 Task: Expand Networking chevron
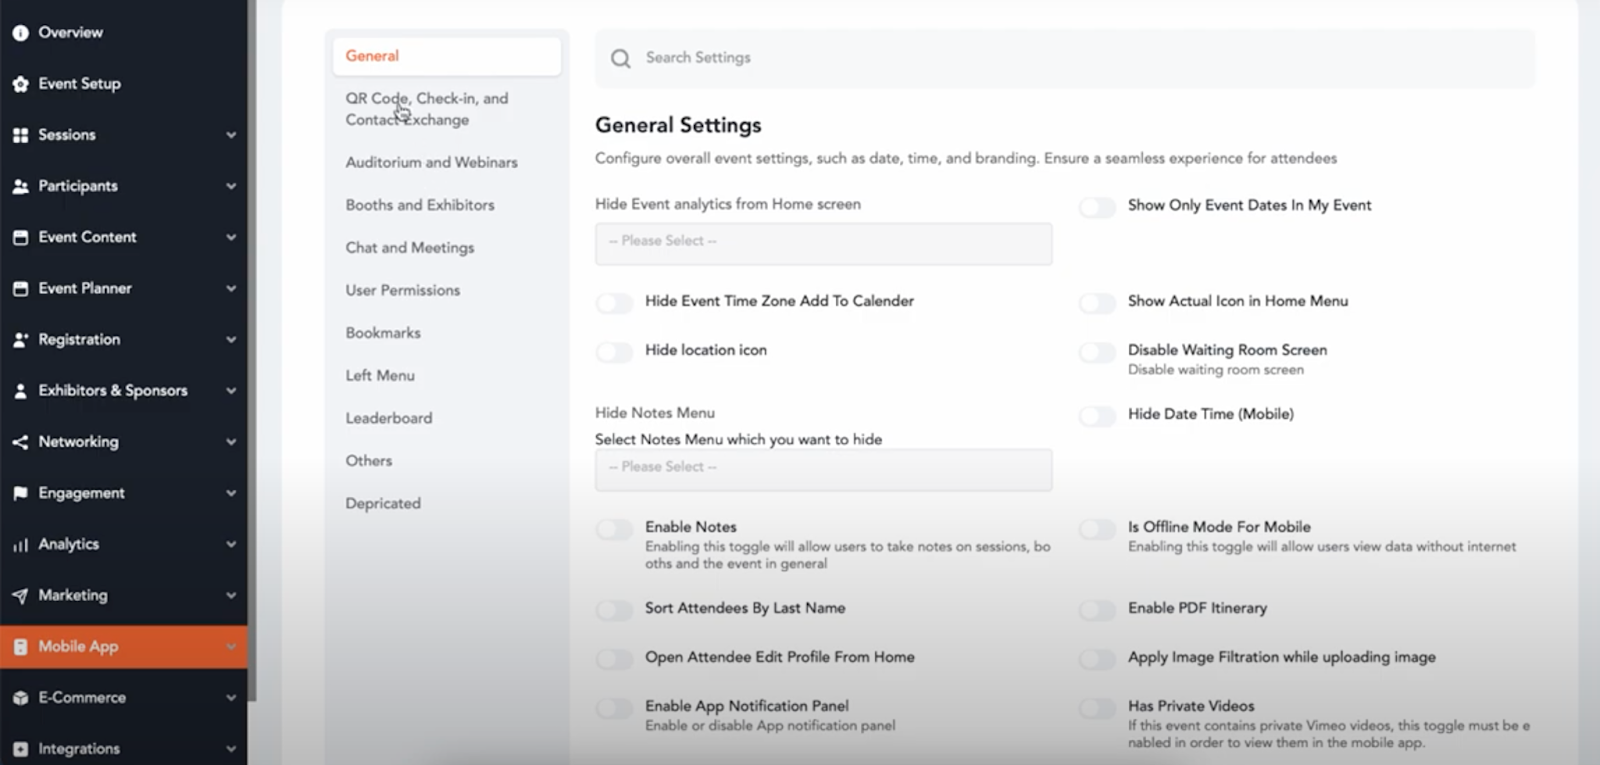(x=231, y=442)
